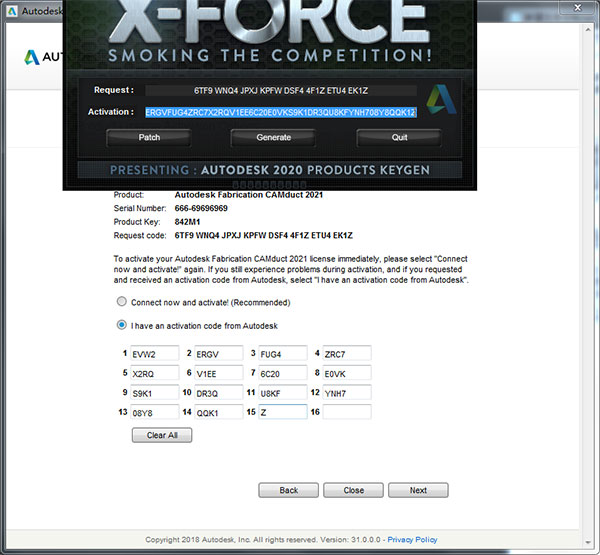Click the Autodesk 2020 Products Keygen banner
The width and height of the screenshot is (600, 555).
tap(270, 170)
